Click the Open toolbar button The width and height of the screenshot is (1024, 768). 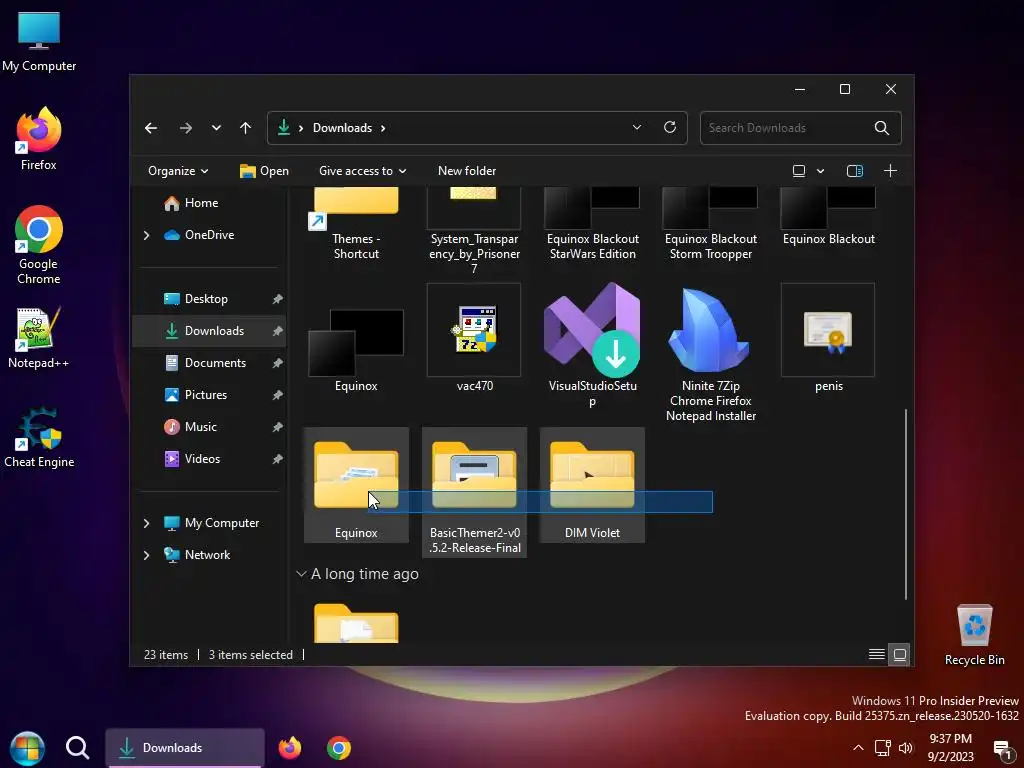coord(264,171)
